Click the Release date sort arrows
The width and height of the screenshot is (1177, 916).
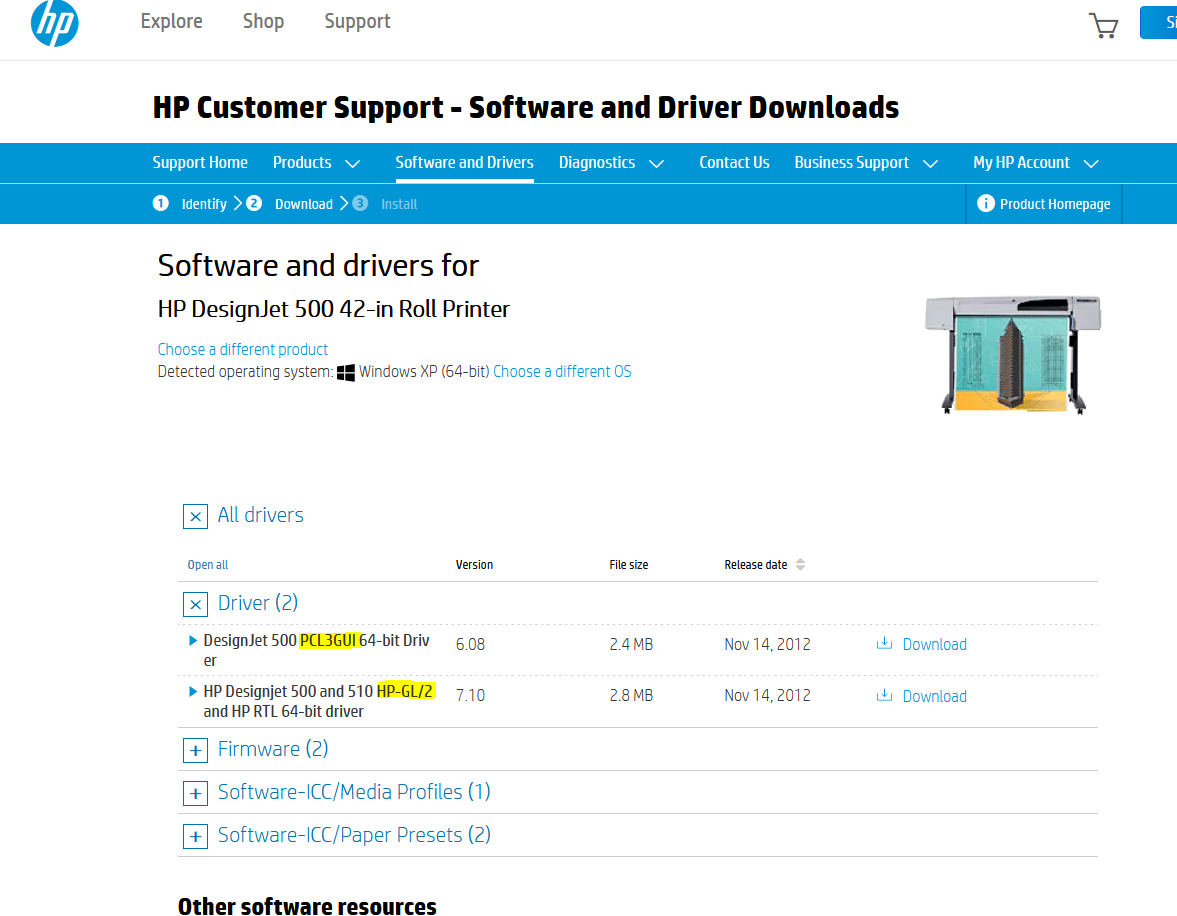pos(800,565)
